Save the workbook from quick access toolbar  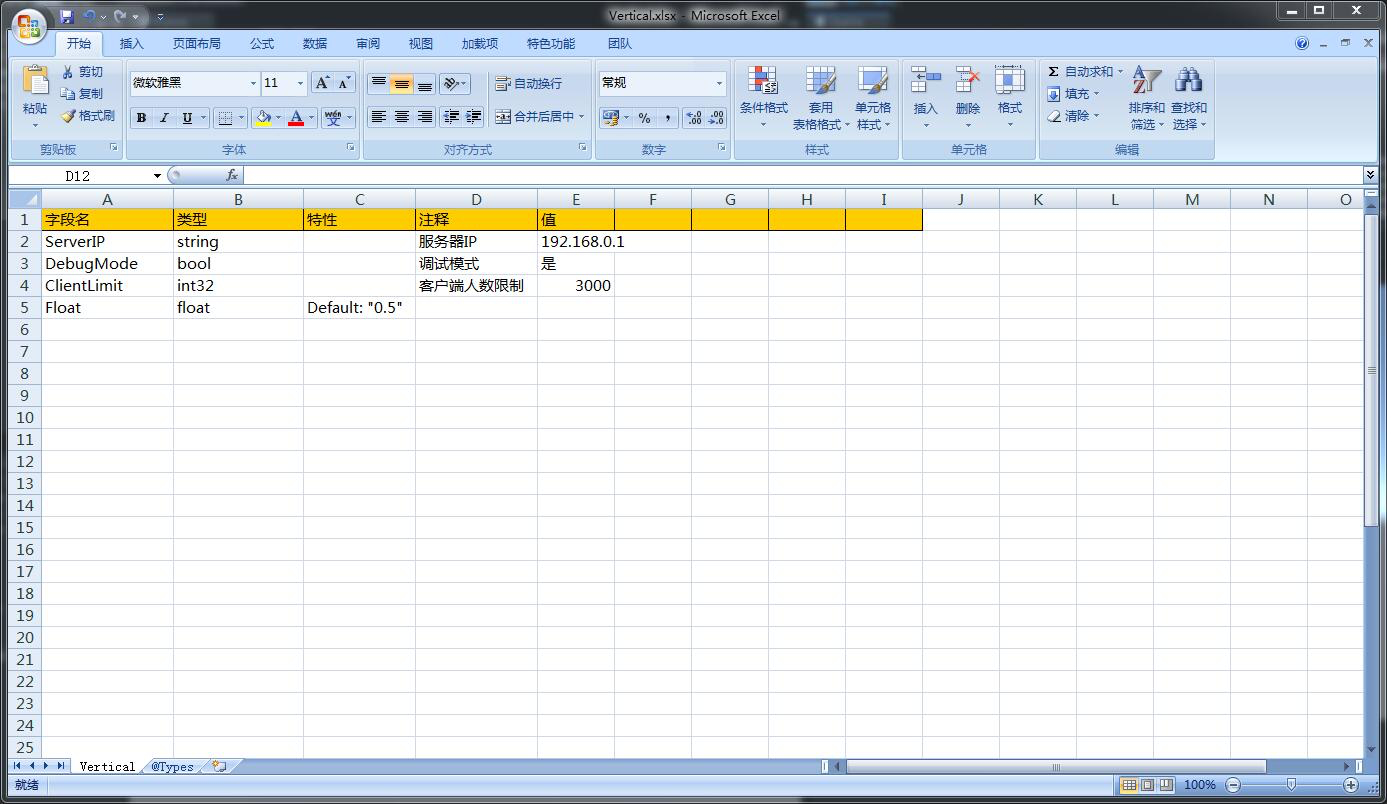click(67, 16)
